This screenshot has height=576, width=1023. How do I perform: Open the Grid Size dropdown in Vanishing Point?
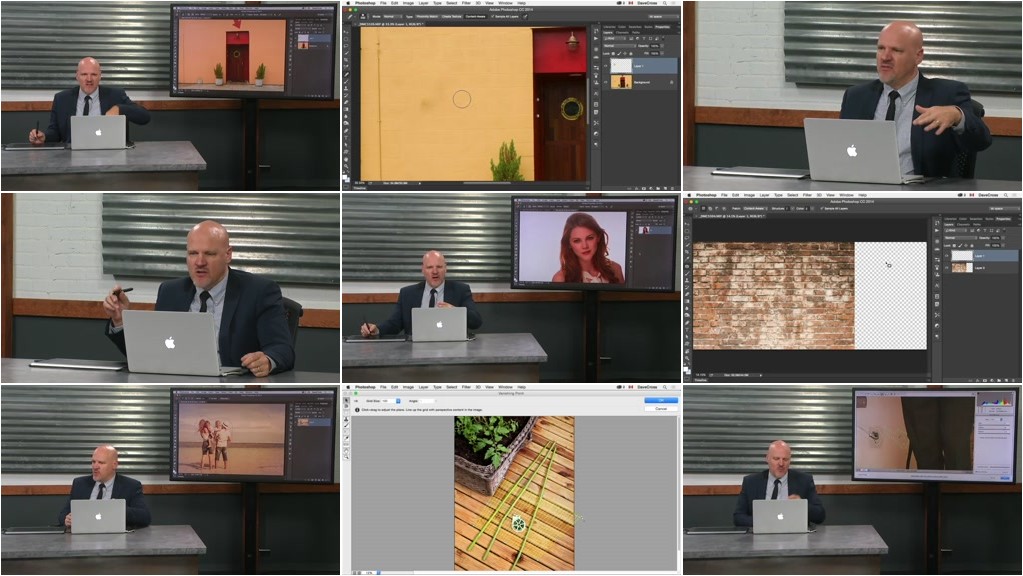point(398,401)
